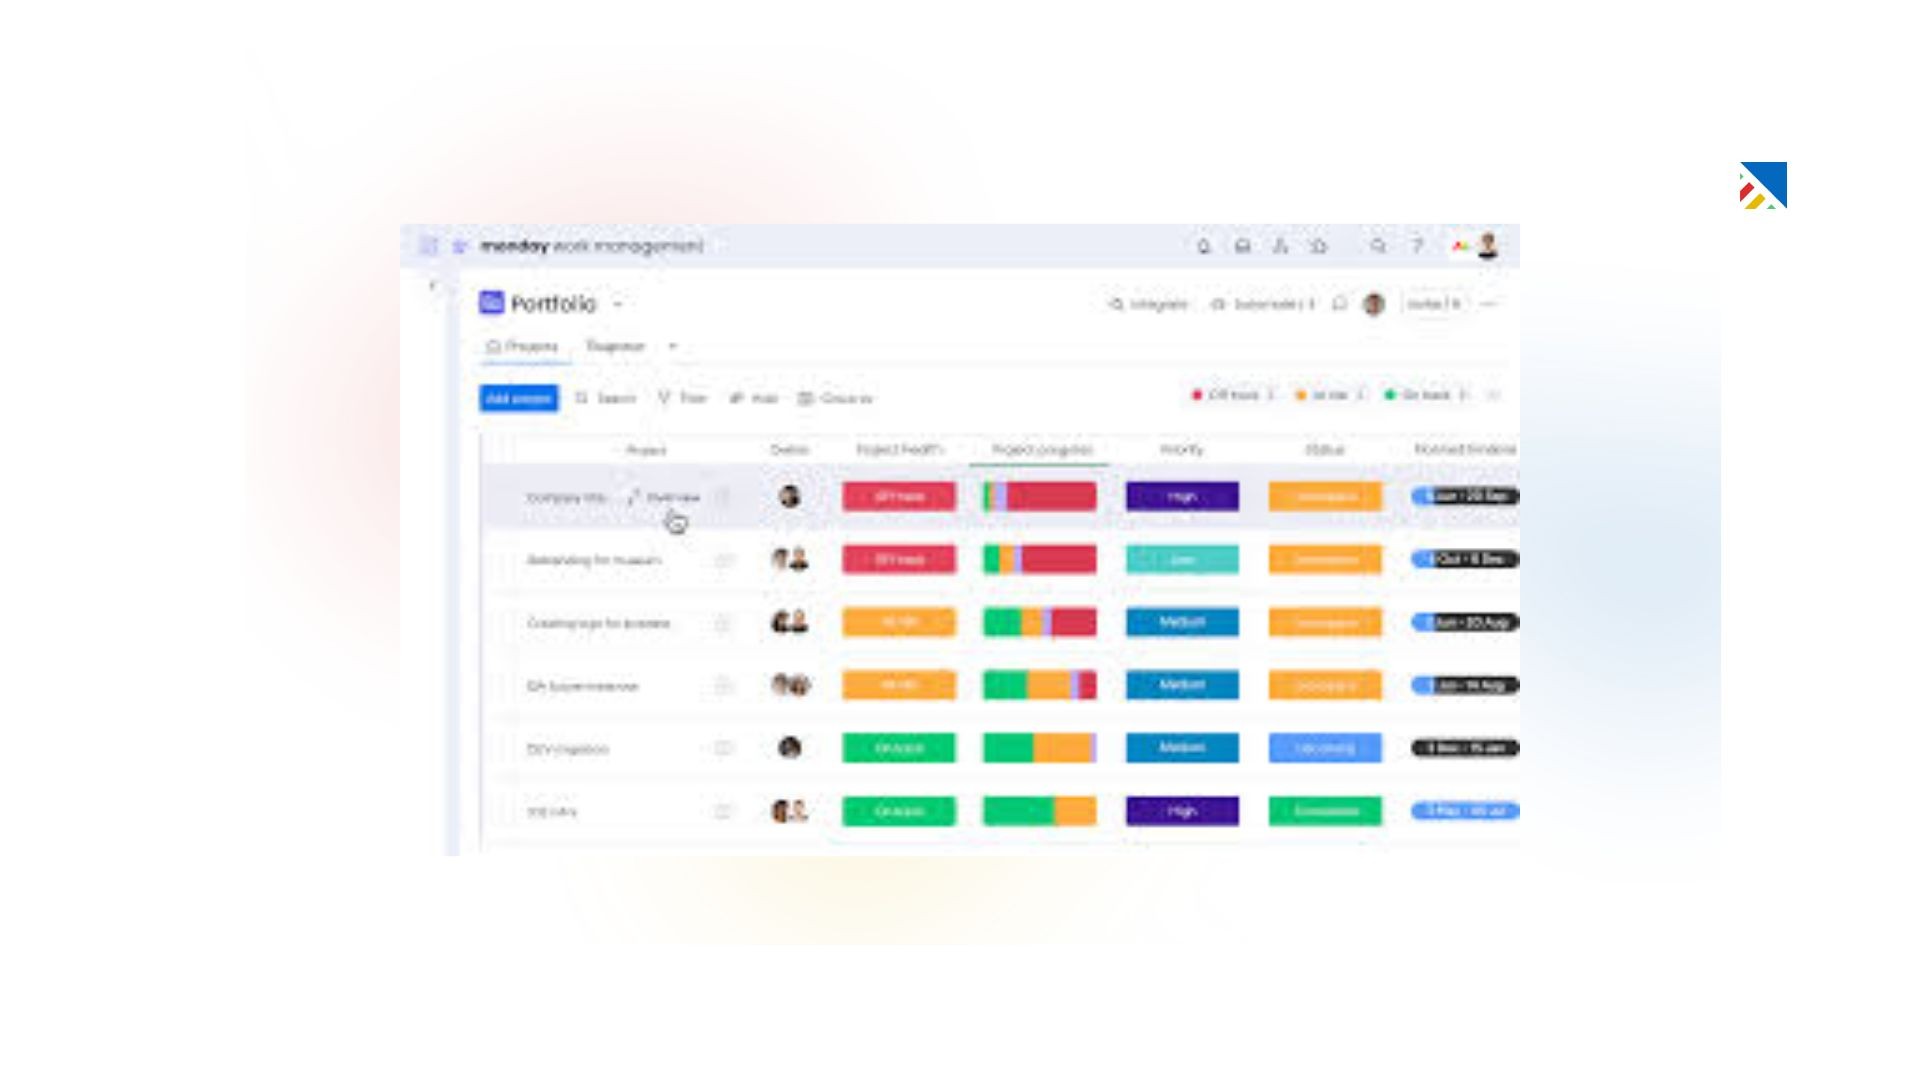Click the blue Add project button
This screenshot has width=1920, height=1080.
coord(518,398)
